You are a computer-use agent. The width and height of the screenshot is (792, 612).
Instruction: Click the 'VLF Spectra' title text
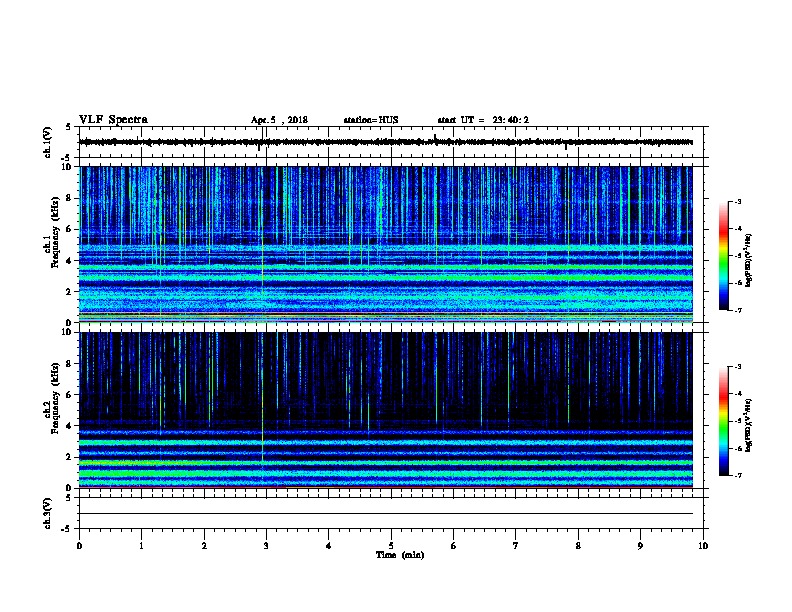[113, 120]
